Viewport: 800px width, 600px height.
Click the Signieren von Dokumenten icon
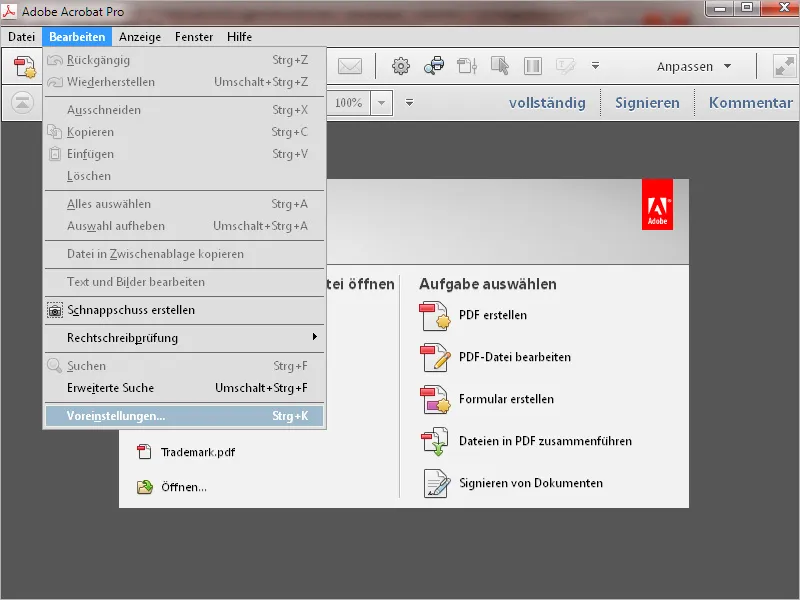[436, 483]
